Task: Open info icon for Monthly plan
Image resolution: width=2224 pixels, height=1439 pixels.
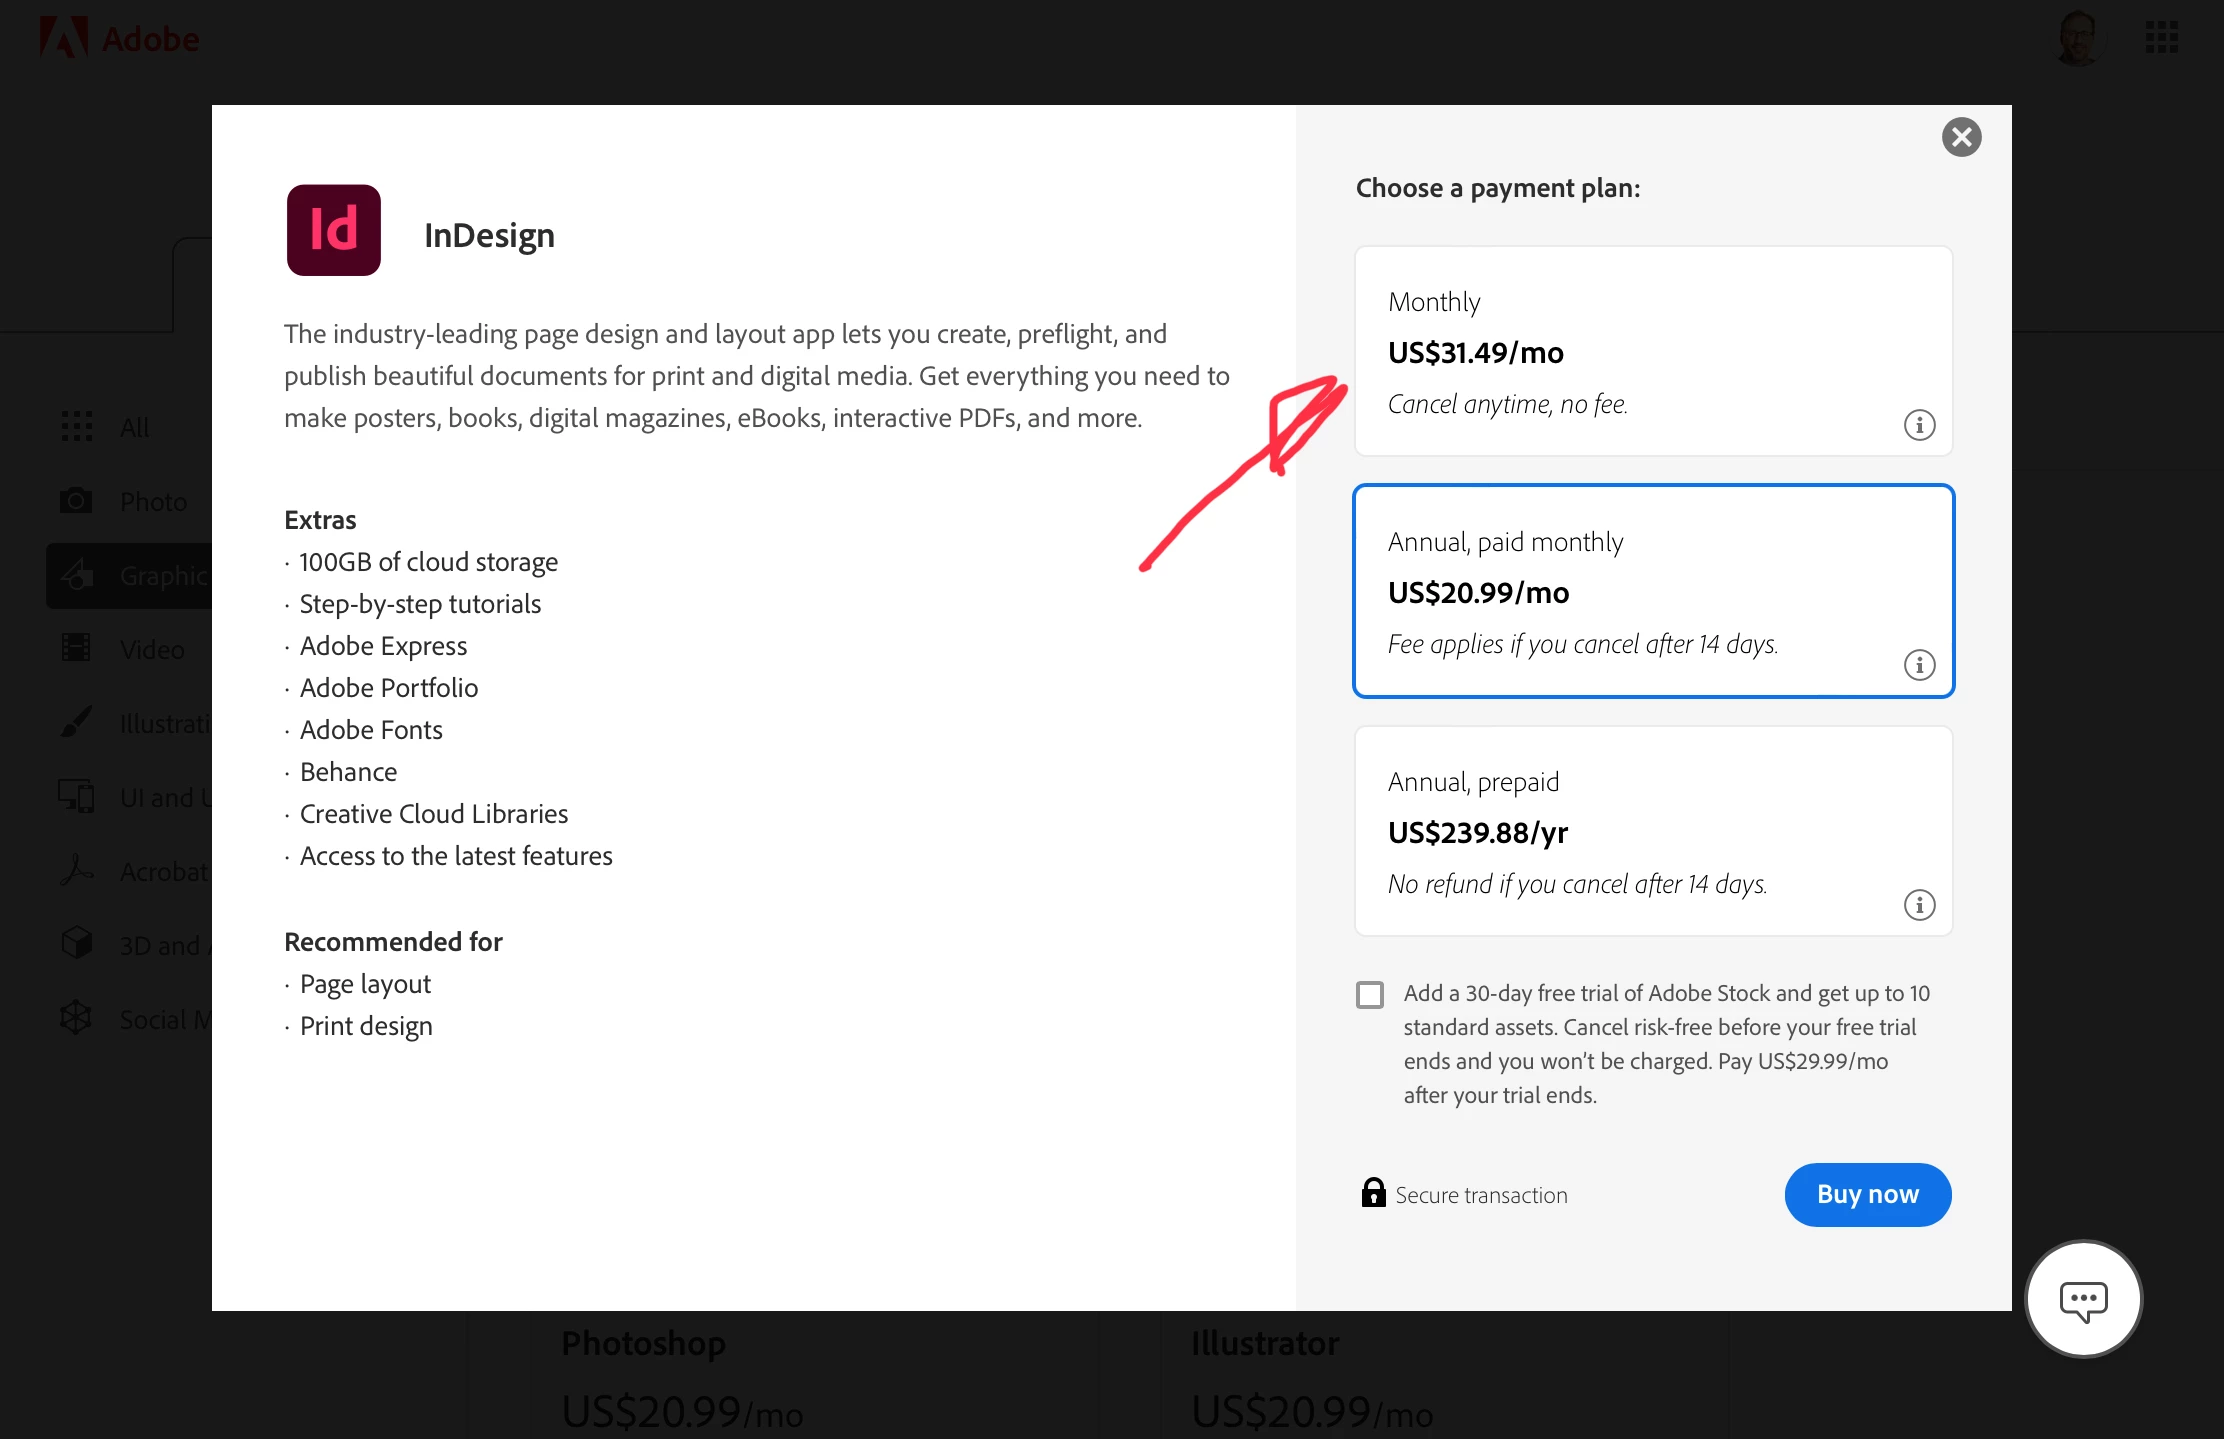Action: click(1918, 425)
